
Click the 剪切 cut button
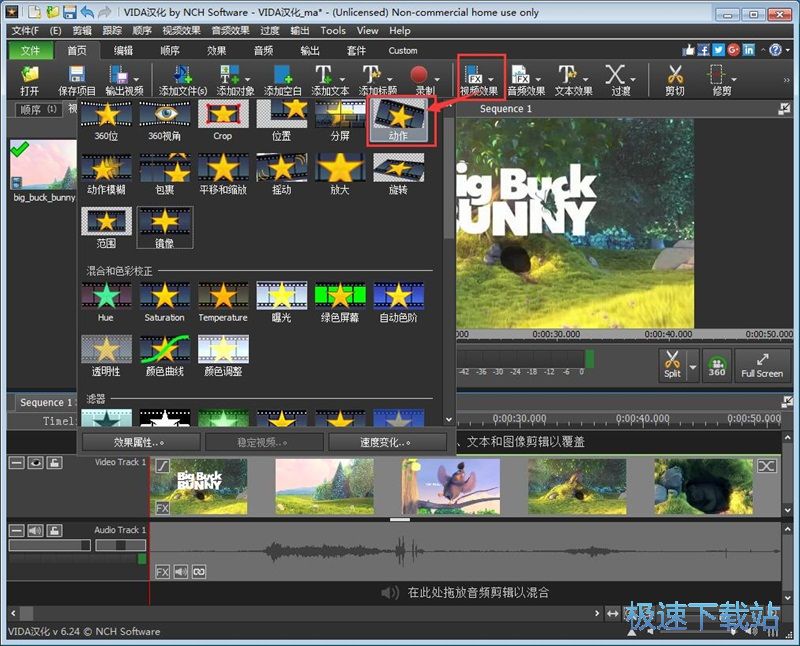[x=674, y=81]
